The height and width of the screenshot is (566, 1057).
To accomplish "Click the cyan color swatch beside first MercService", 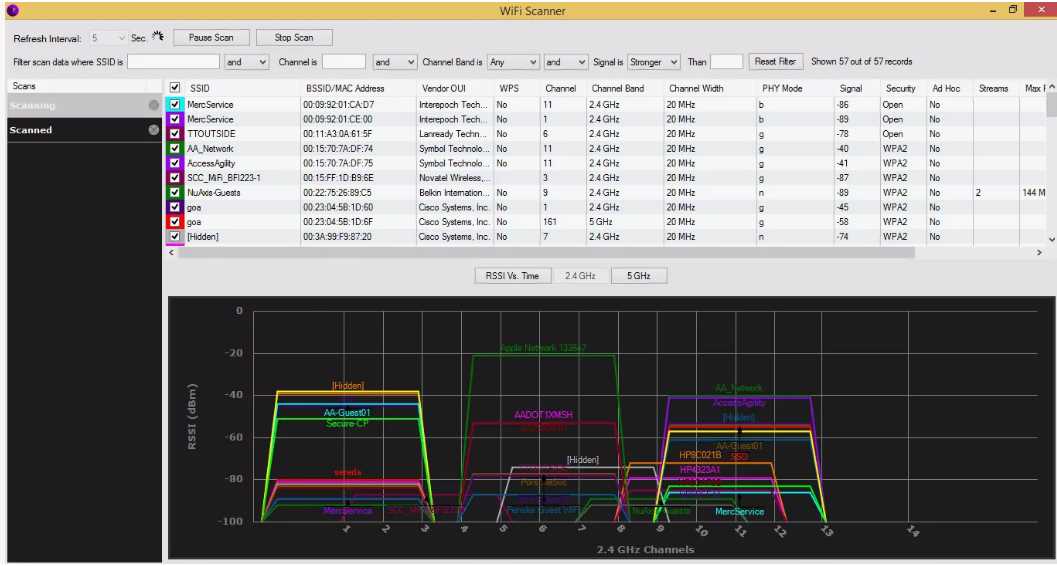I will (166, 104).
